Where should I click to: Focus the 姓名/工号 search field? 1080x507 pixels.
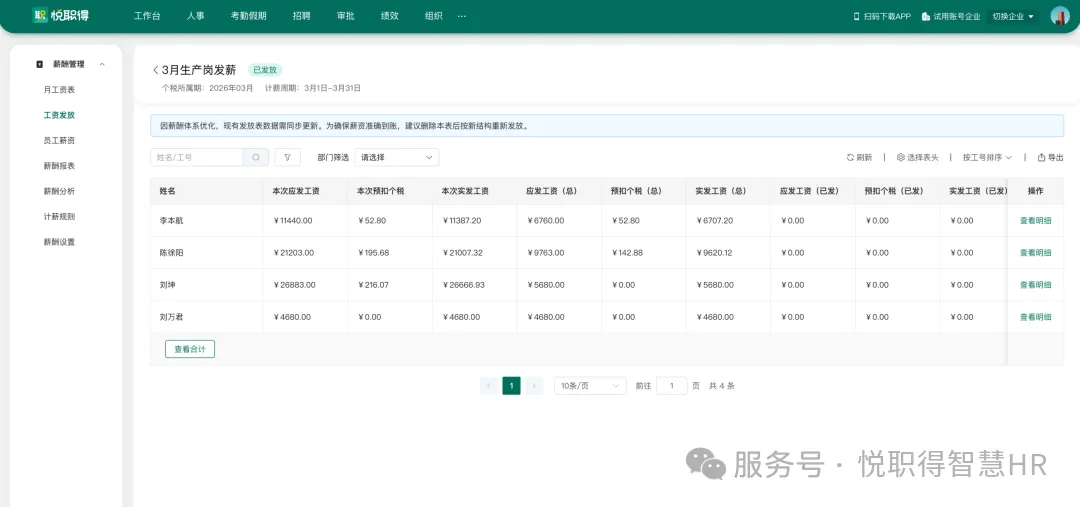196,157
